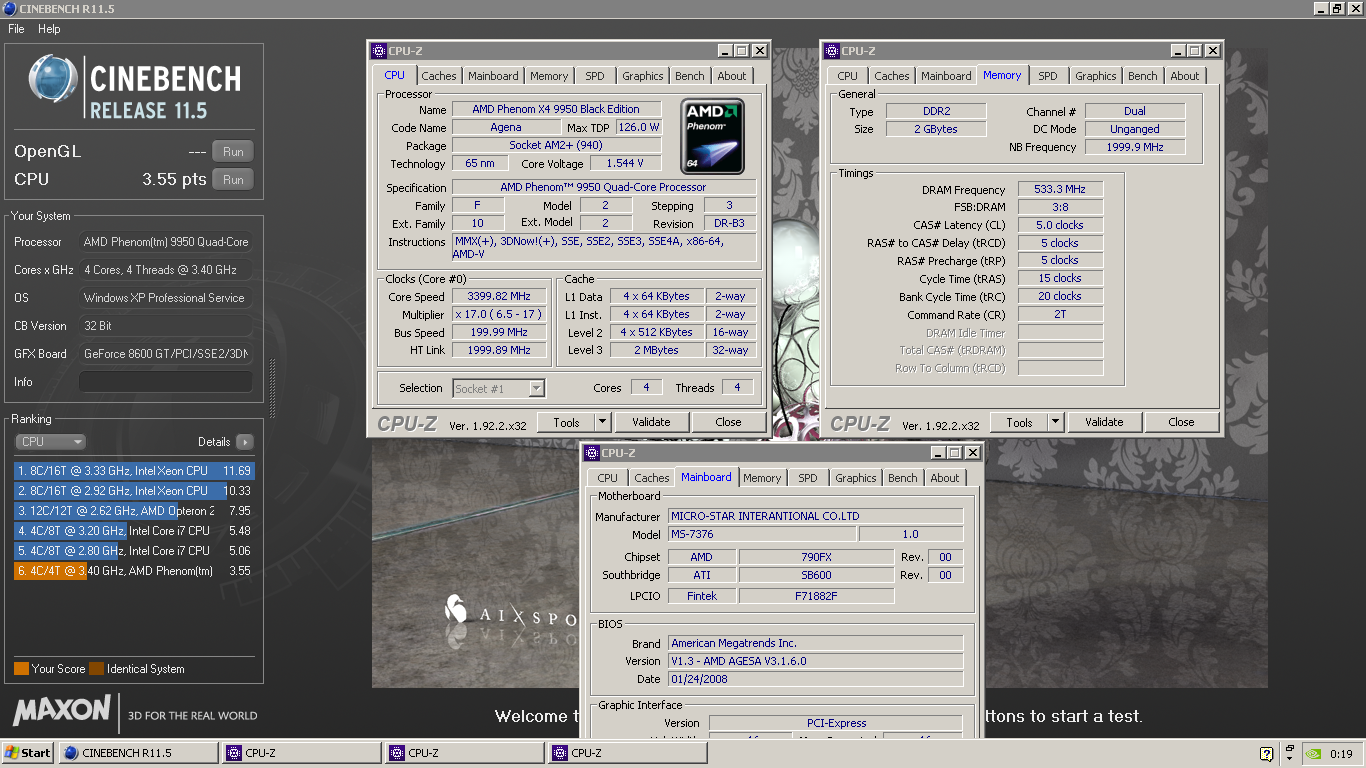Expand ranking Details arrow
This screenshot has width=1366, height=768.
[x=245, y=442]
